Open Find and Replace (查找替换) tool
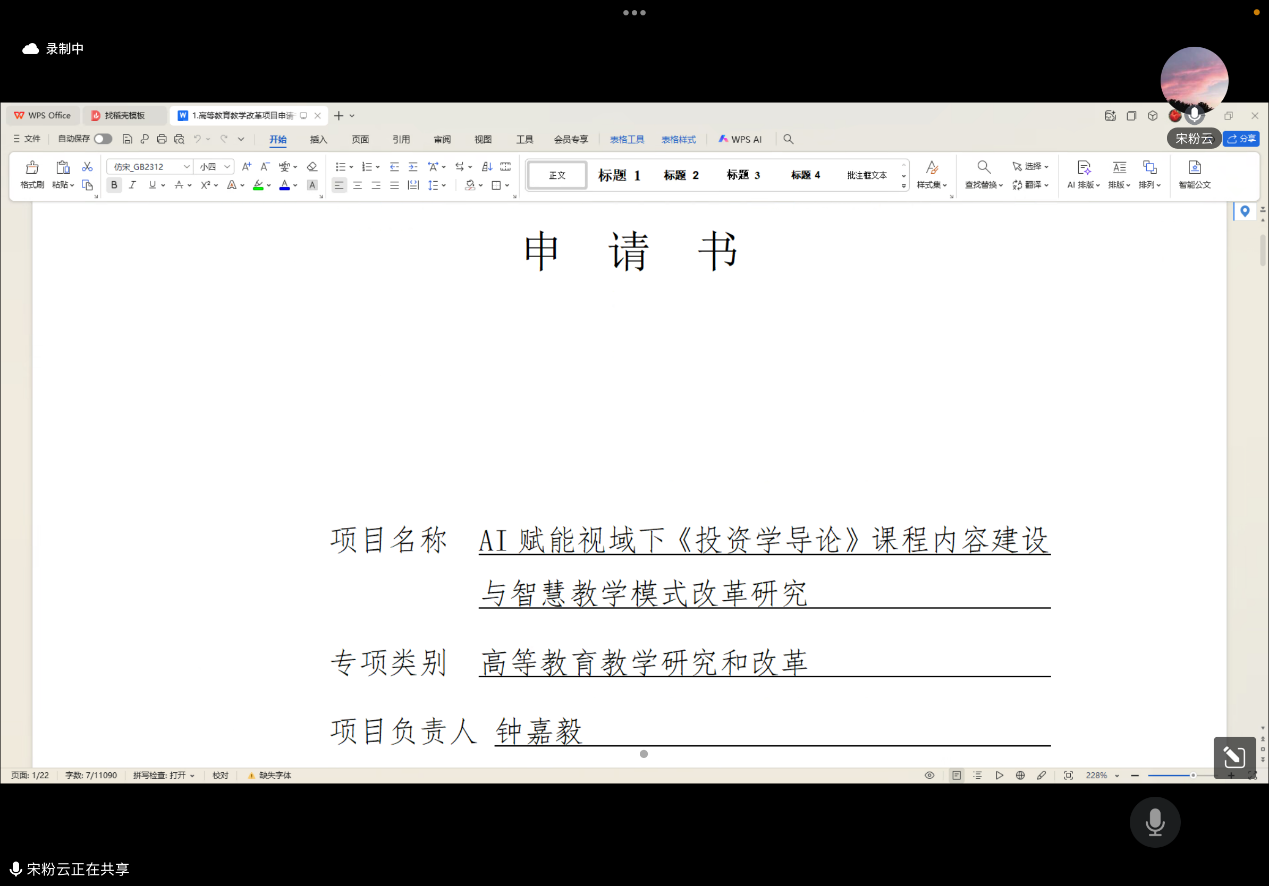 pyautogui.click(x=984, y=168)
